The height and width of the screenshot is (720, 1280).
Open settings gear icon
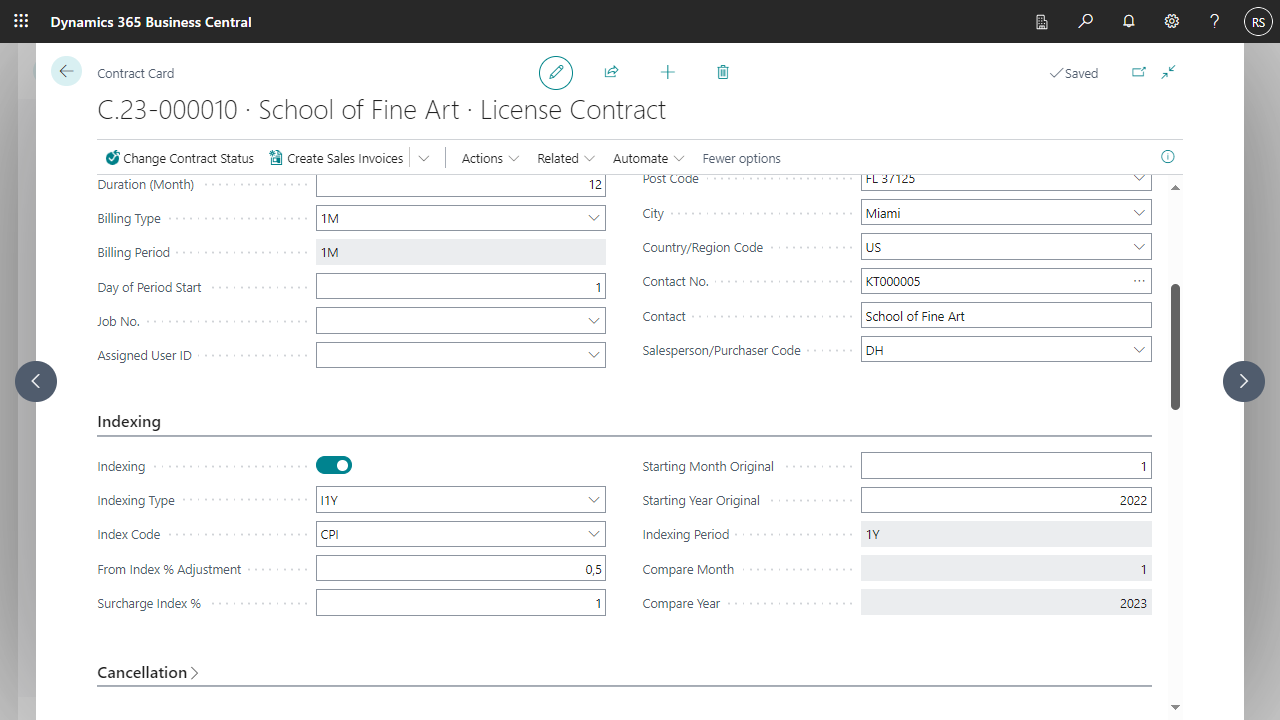(x=1171, y=21)
